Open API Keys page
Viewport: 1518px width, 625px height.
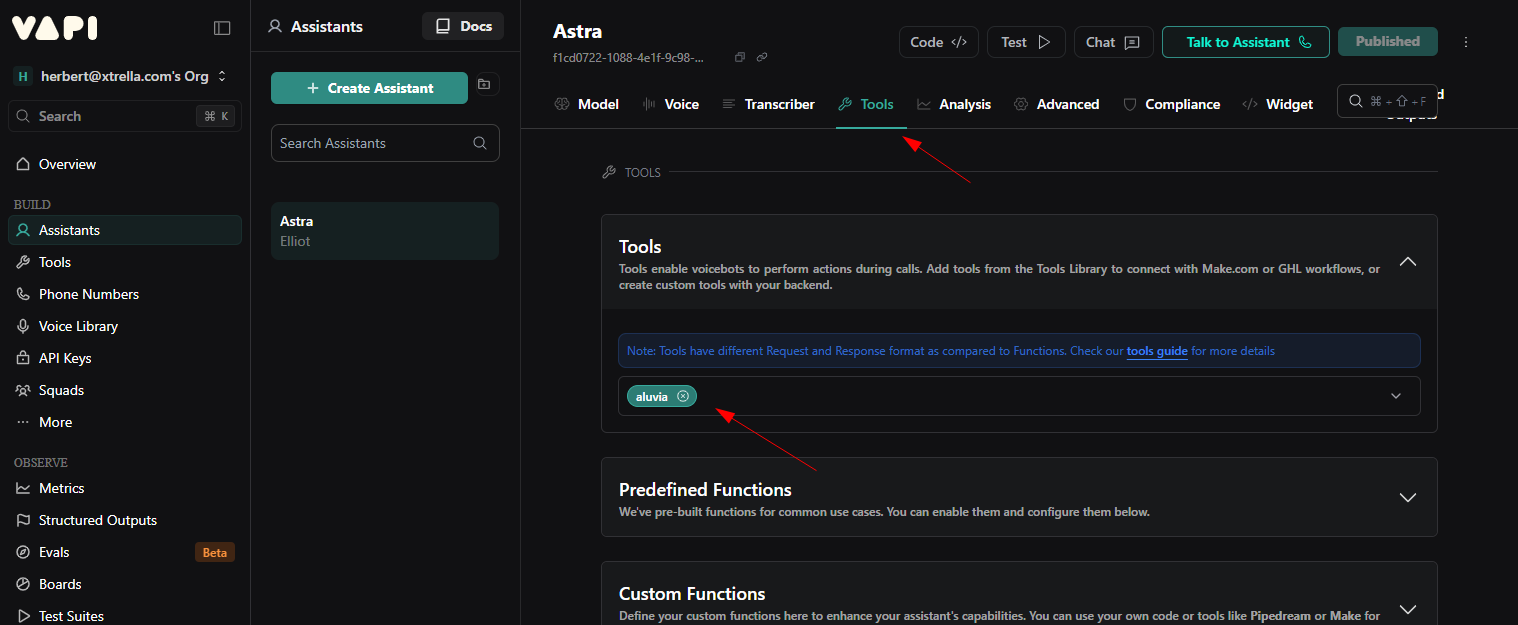[65, 358]
